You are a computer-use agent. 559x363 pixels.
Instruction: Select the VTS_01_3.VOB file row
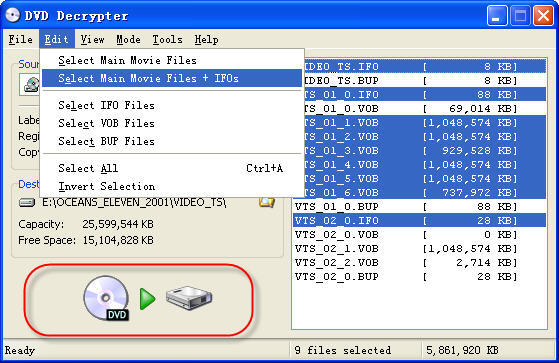click(x=425, y=150)
